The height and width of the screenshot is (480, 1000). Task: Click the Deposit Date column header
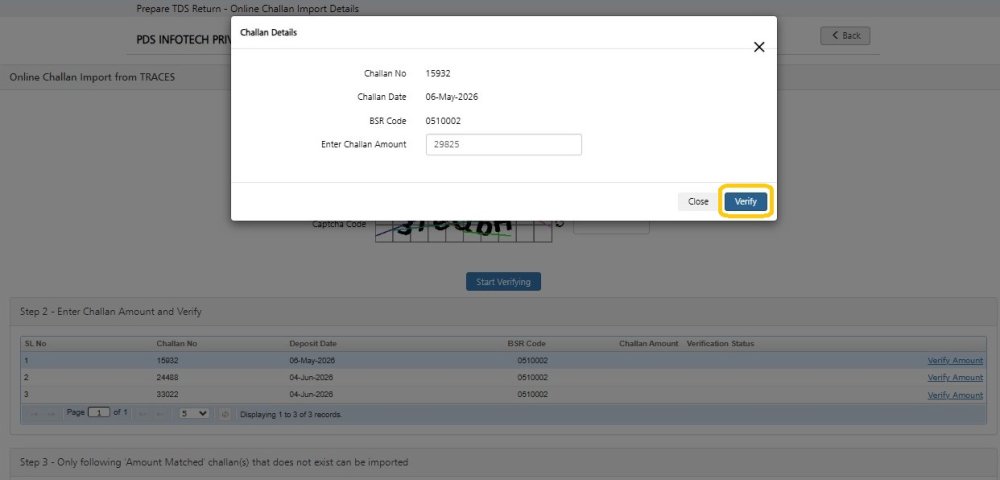pyautogui.click(x=312, y=344)
